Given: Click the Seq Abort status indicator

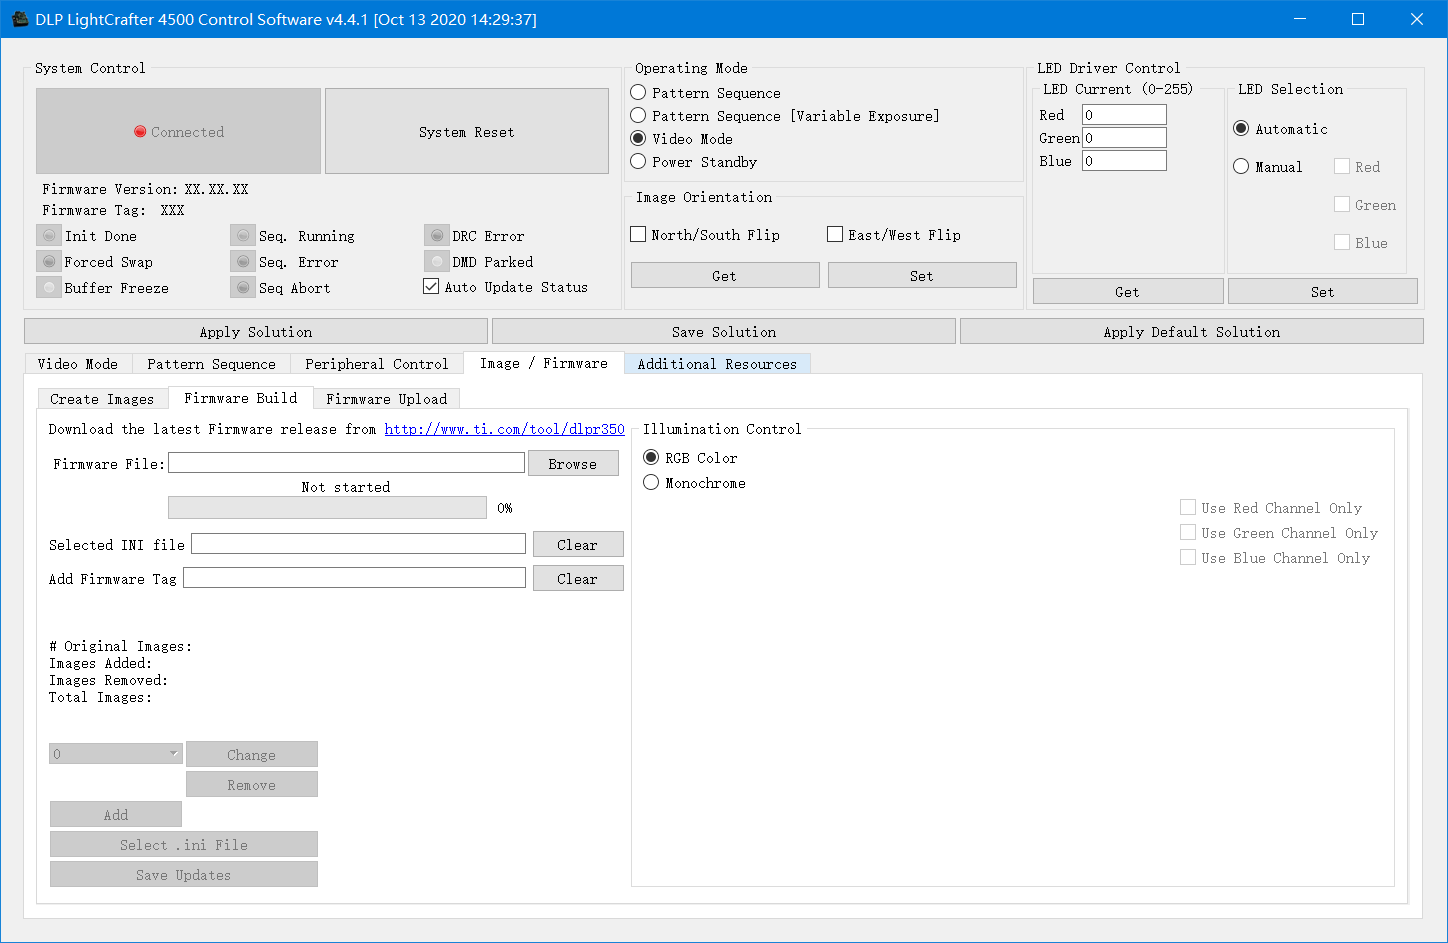Looking at the screenshot, I should click(x=243, y=288).
